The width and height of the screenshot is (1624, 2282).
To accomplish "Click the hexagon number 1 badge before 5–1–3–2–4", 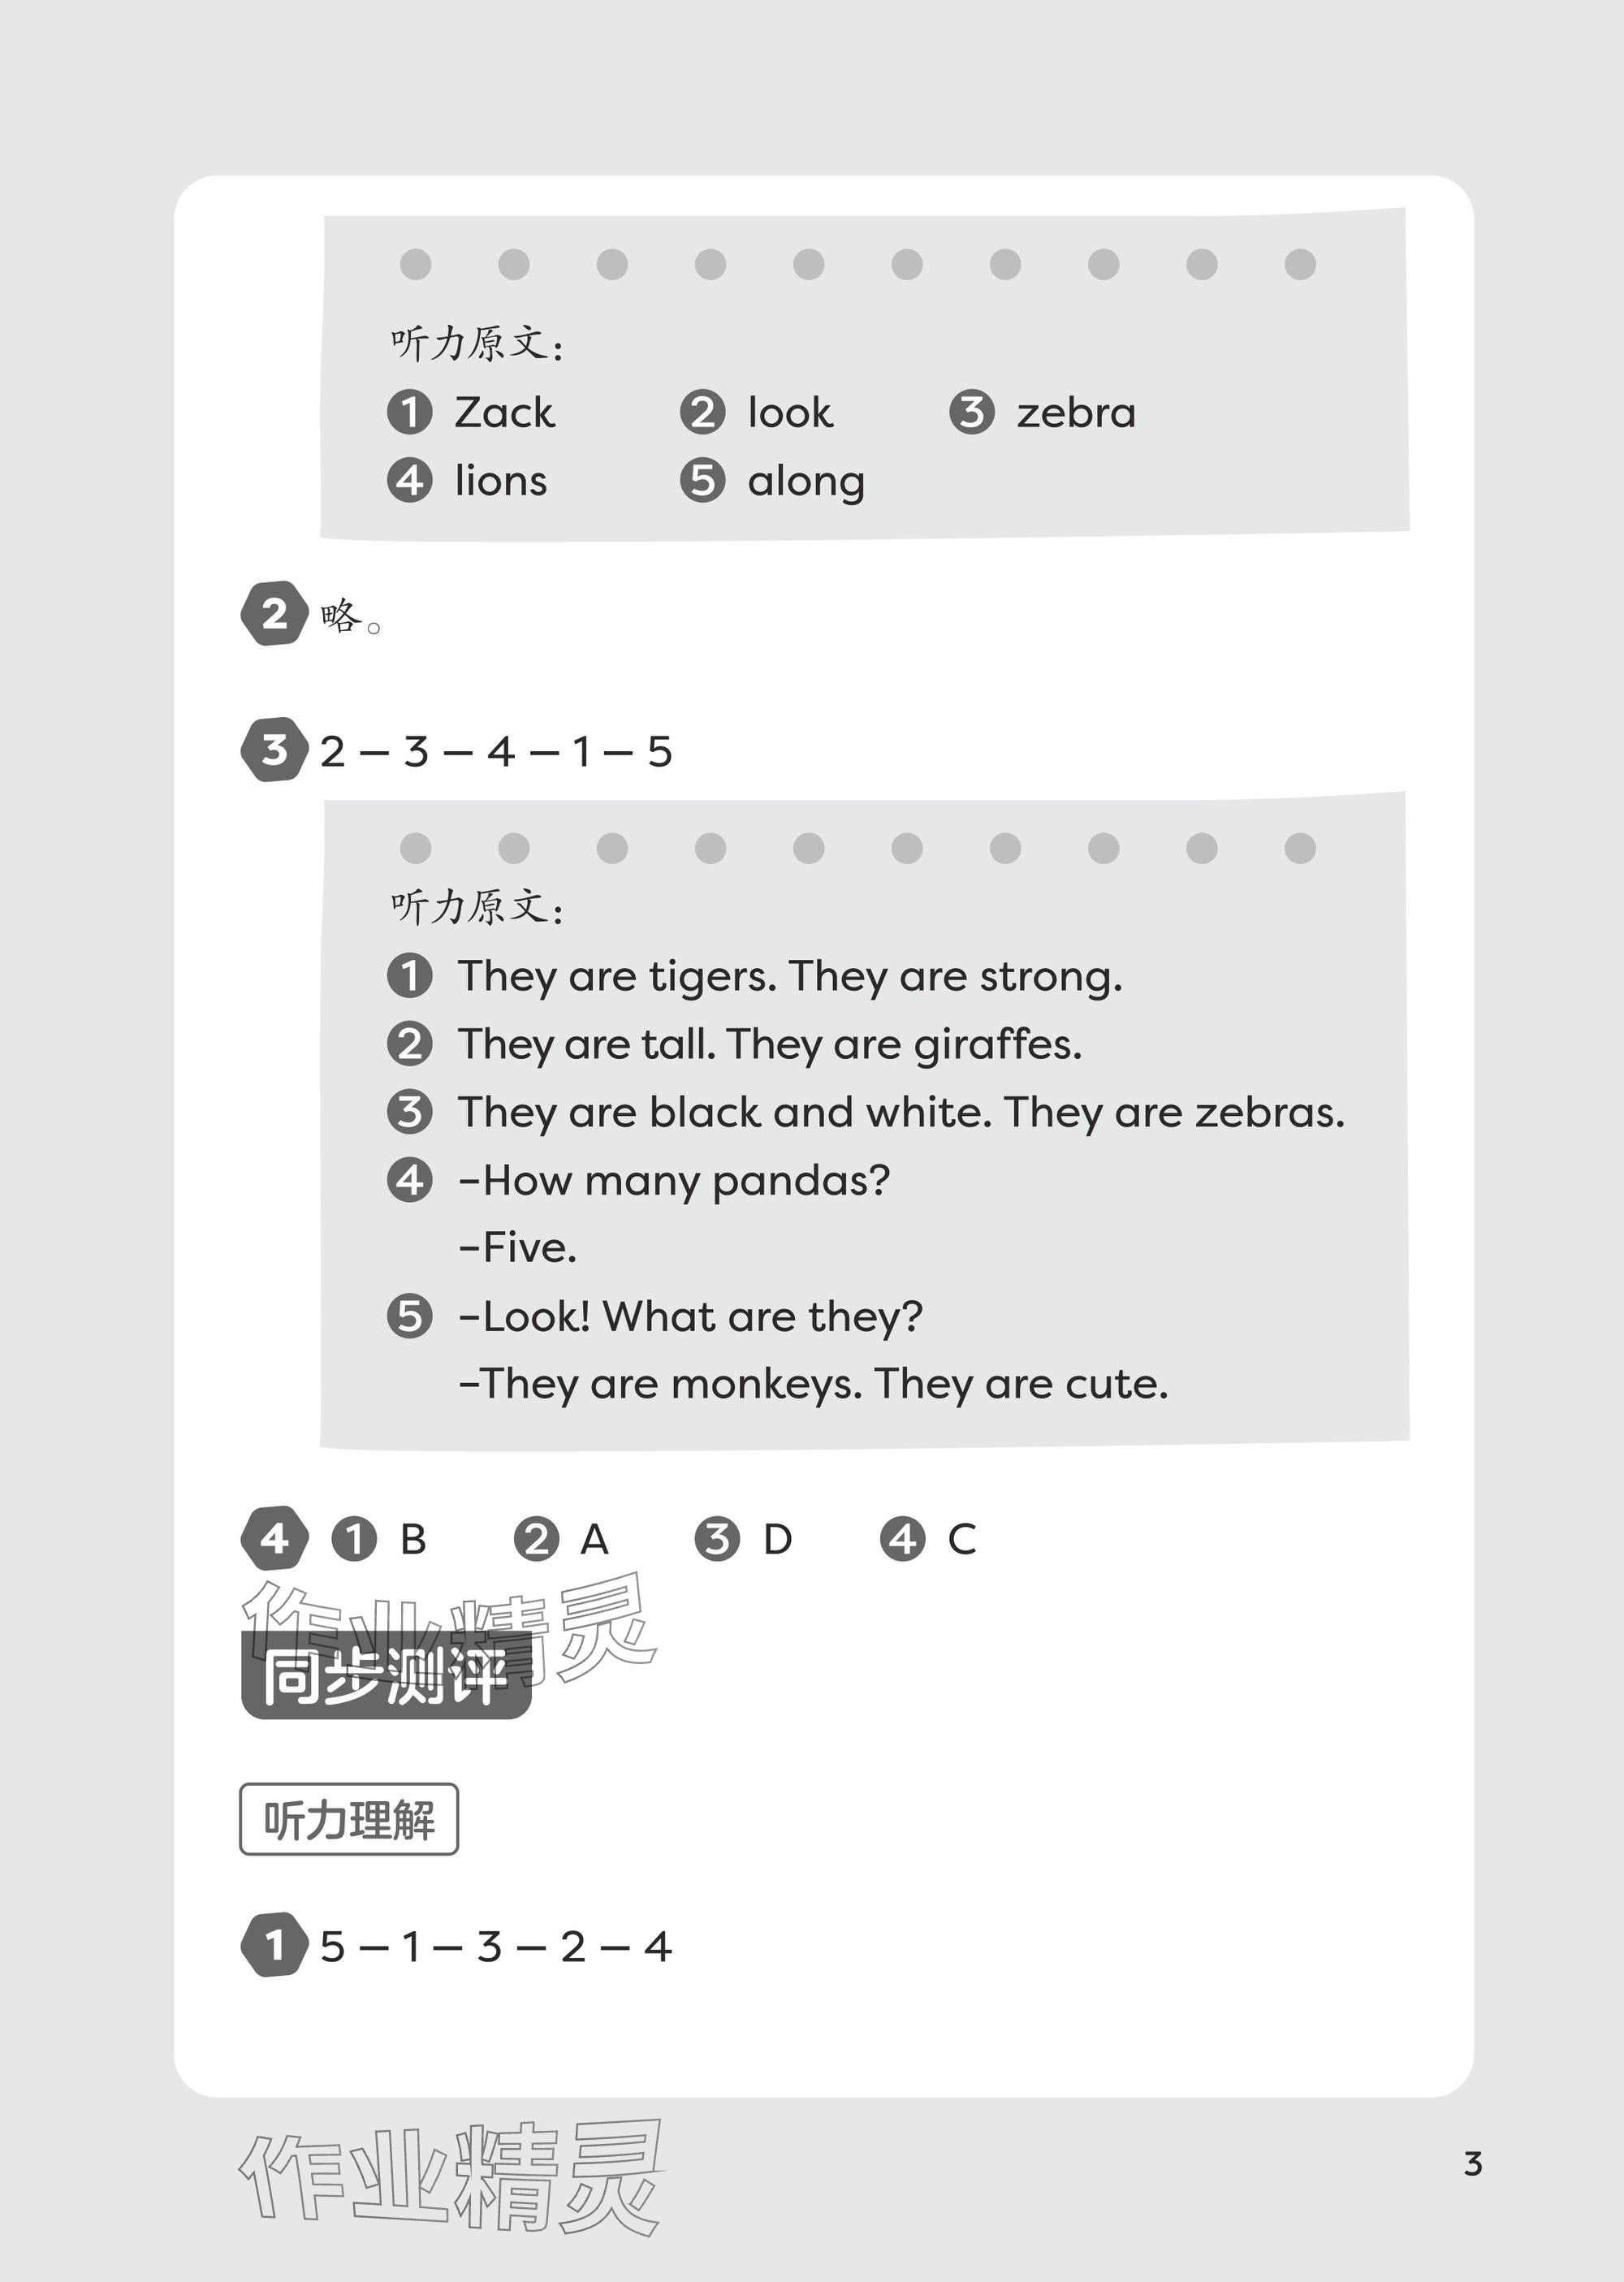I will coord(274,1945).
